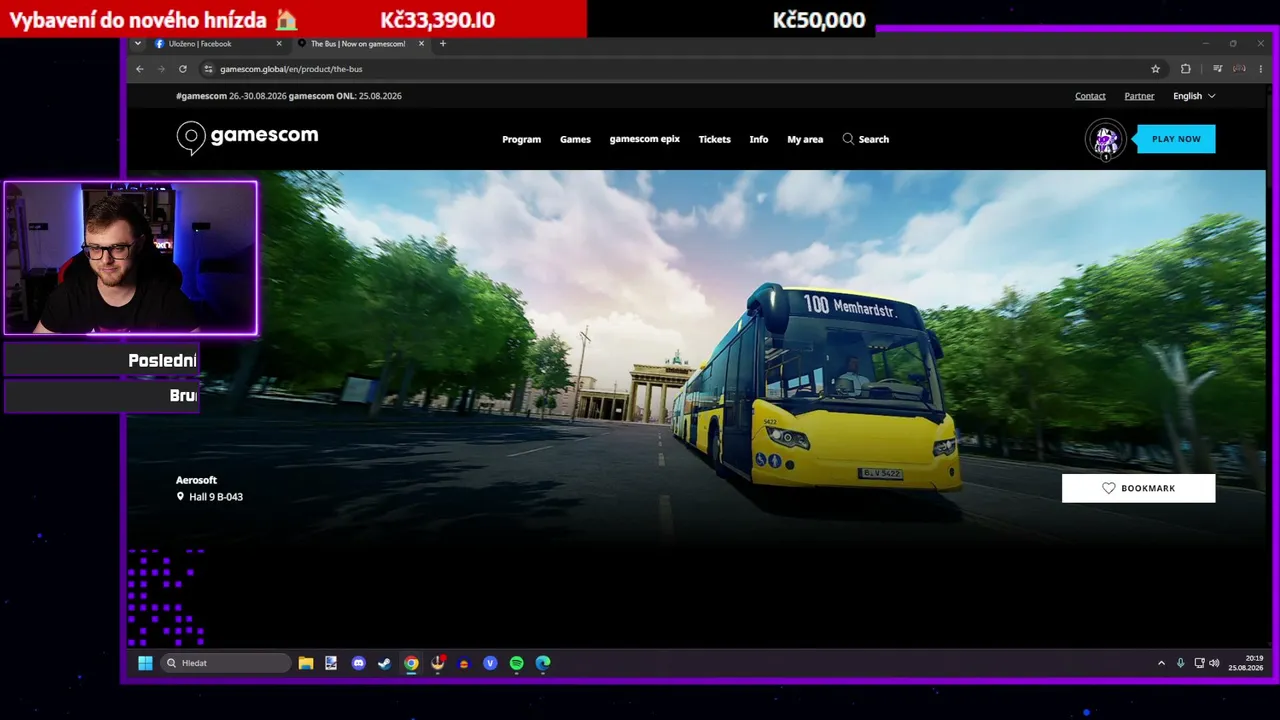Open Spotify from the taskbar
The width and height of the screenshot is (1280, 720).
pos(516,663)
